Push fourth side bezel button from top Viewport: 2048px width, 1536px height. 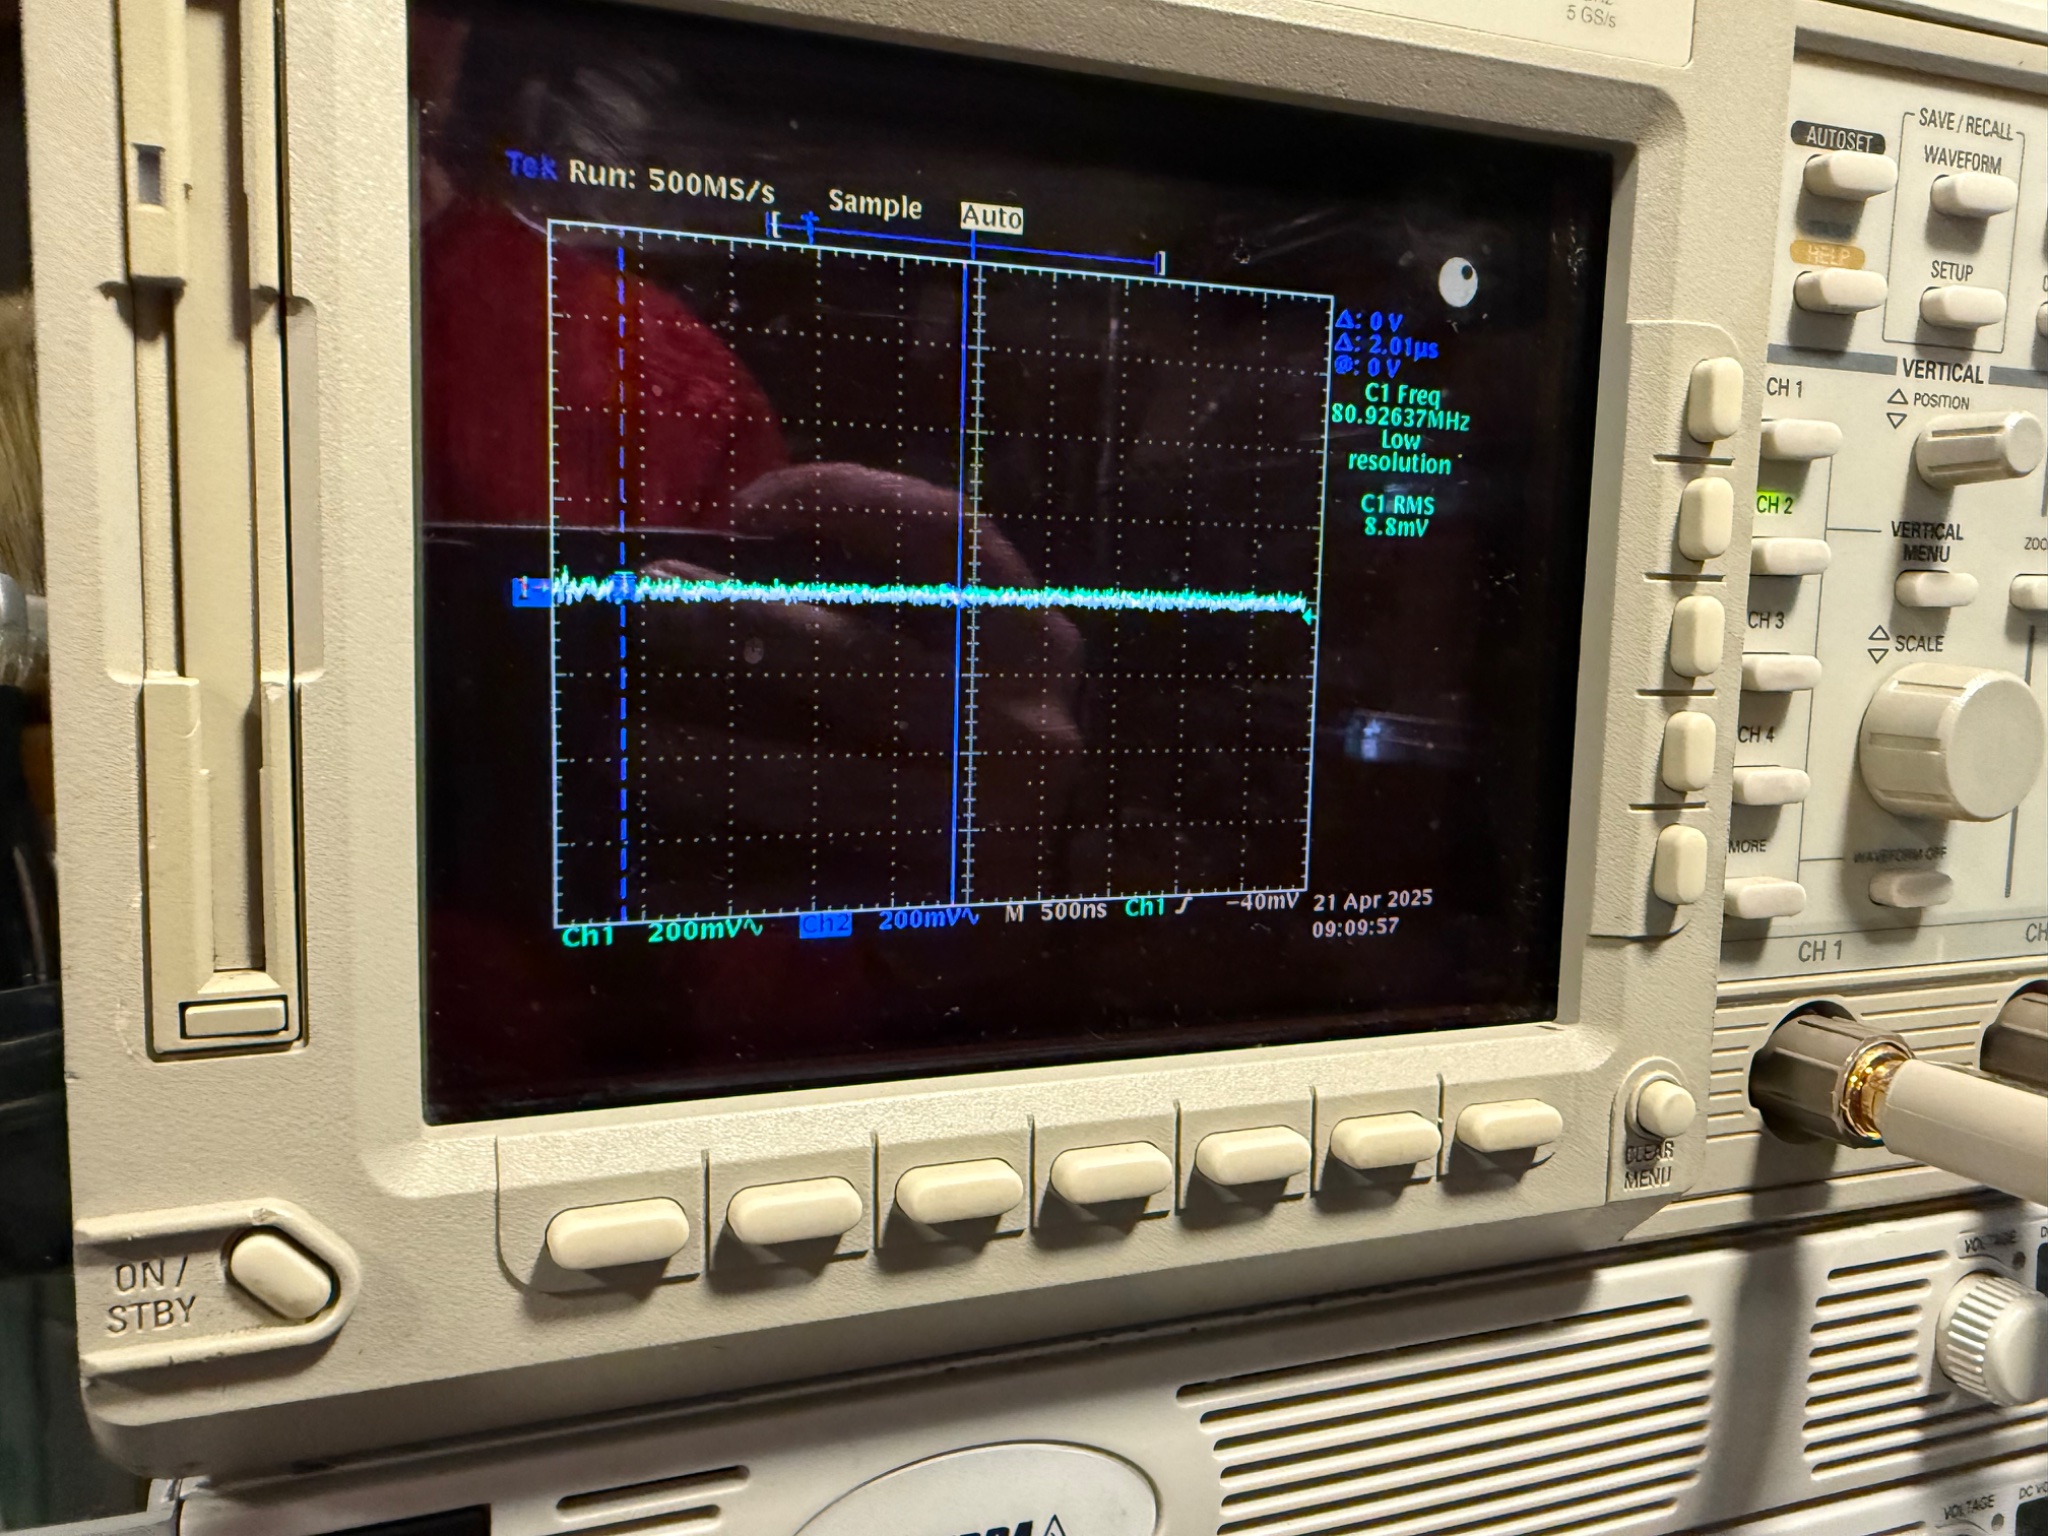point(1688,751)
